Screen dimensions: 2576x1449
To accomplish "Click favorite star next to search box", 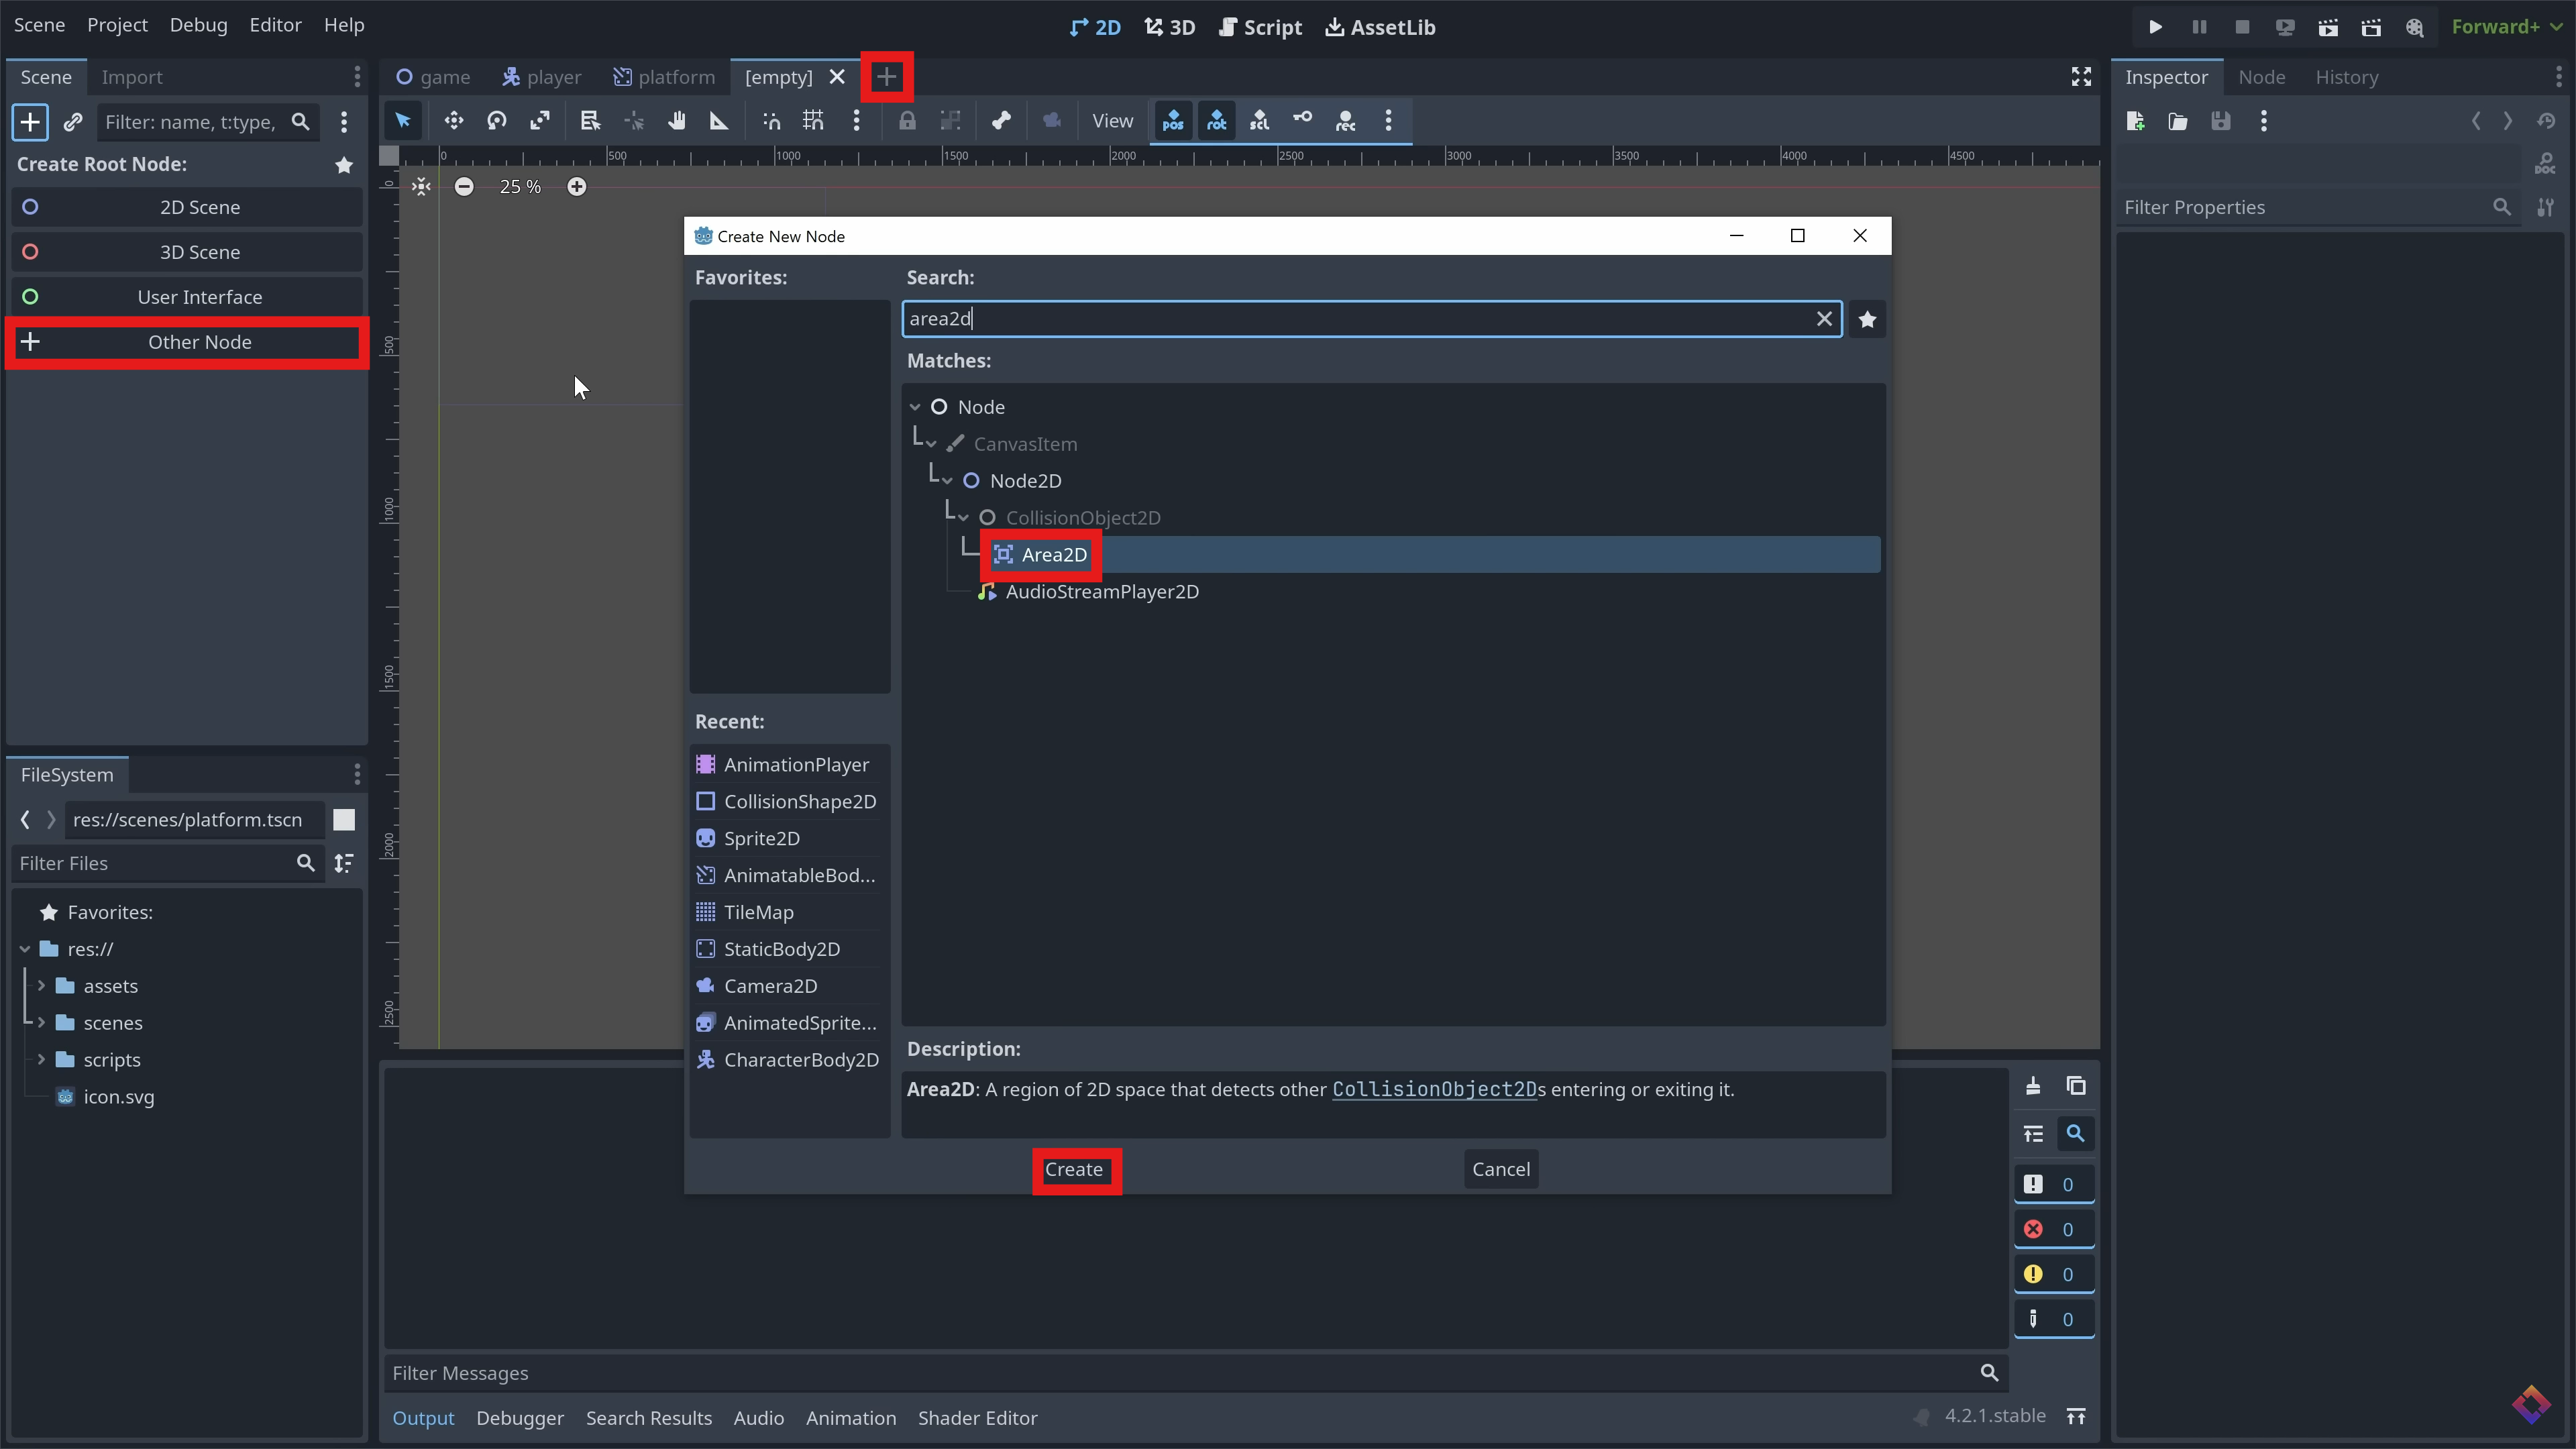I will (1866, 319).
